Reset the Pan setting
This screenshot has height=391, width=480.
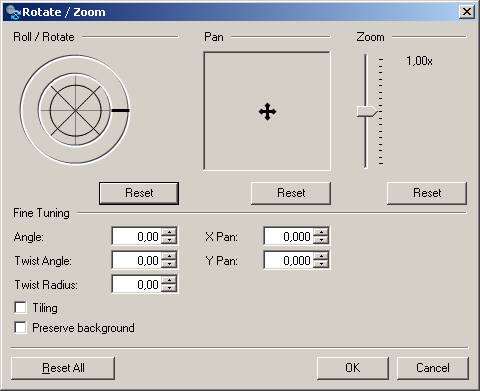291,193
